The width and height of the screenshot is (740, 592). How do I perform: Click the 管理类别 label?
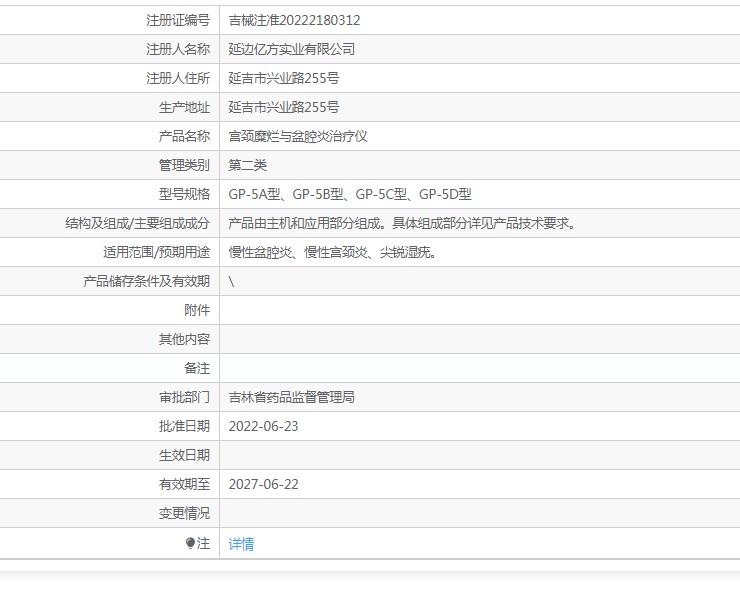click(185, 165)
